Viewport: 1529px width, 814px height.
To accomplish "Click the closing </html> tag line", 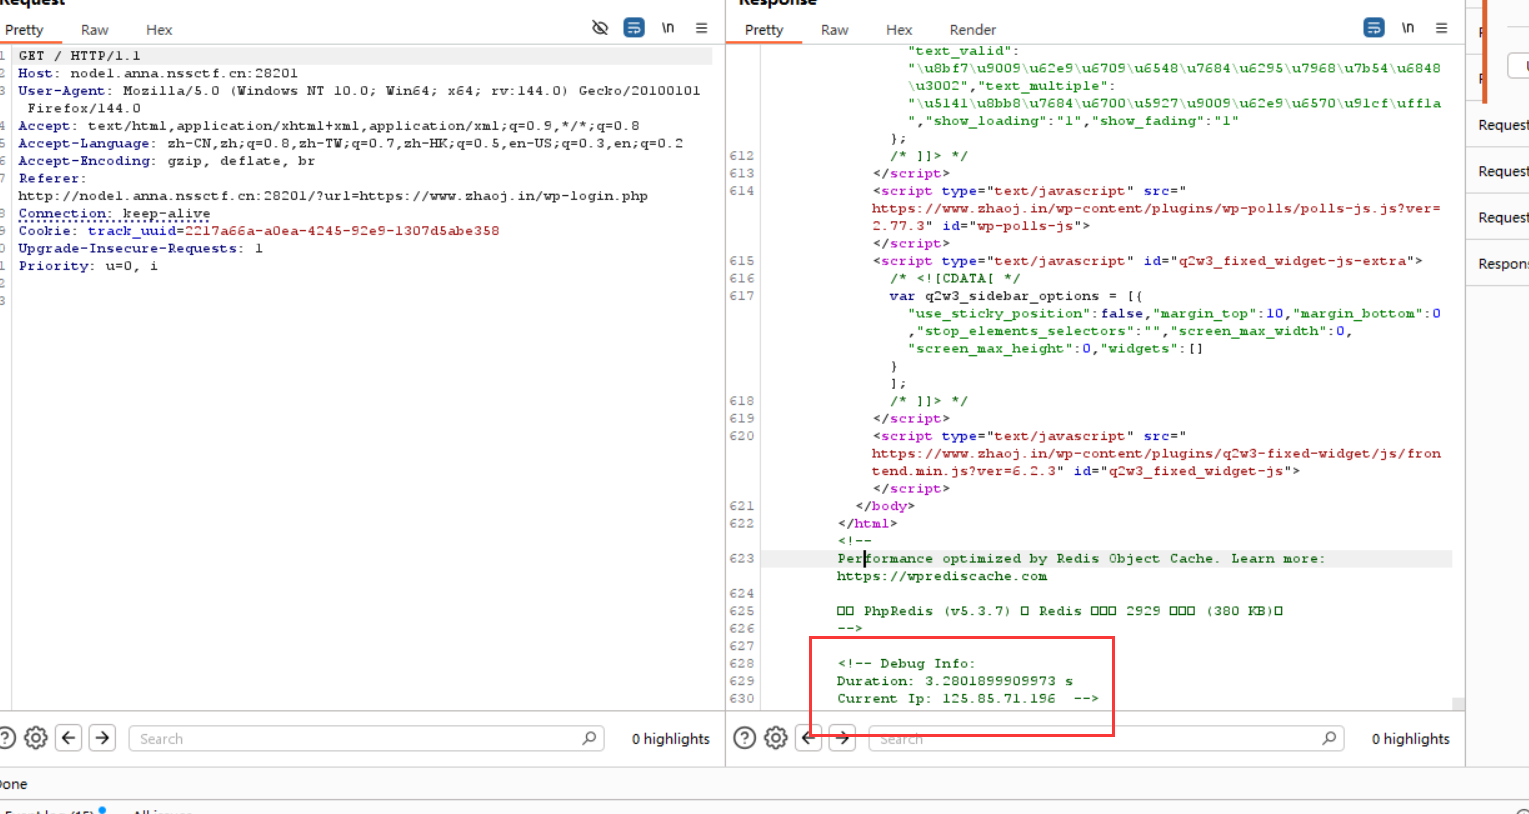I will [868, 524].
